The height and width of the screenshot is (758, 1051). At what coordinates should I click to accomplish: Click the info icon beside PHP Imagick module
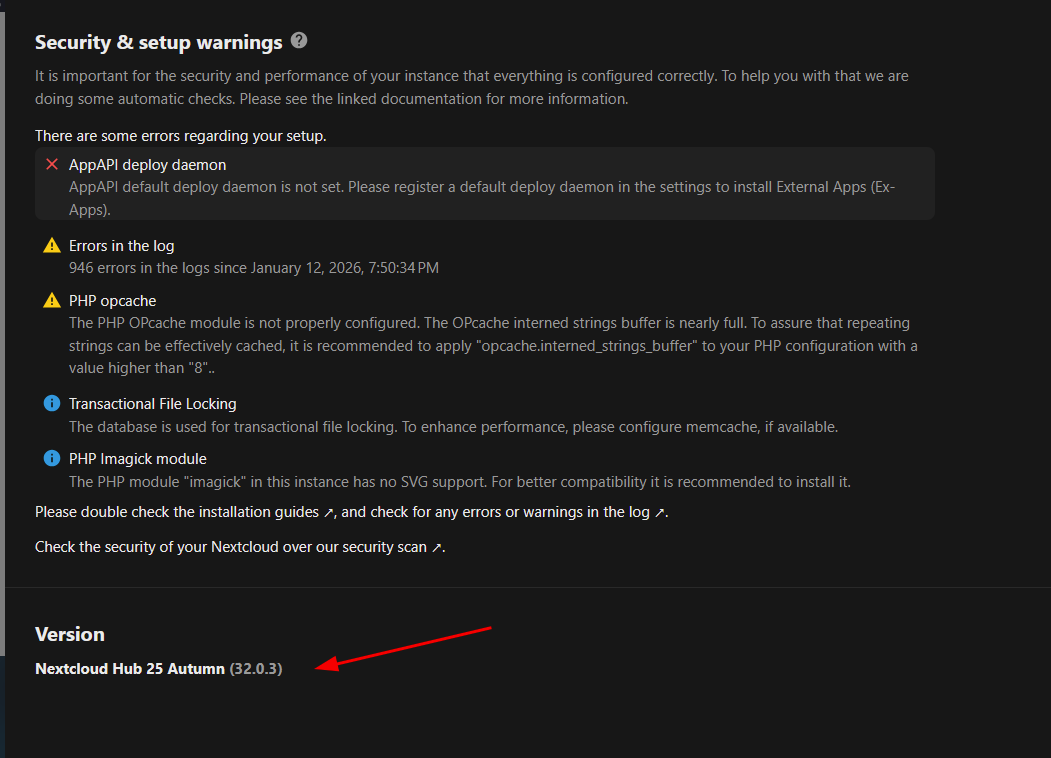coord(52,459)
